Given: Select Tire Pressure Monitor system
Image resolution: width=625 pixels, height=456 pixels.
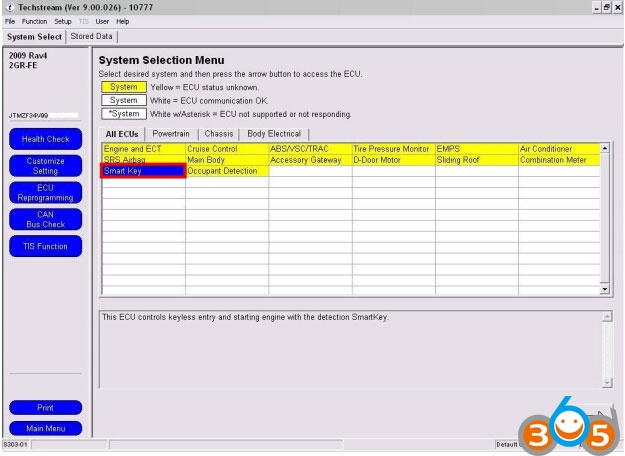Looking at the screenshot, I should click(x=393, y=149).
